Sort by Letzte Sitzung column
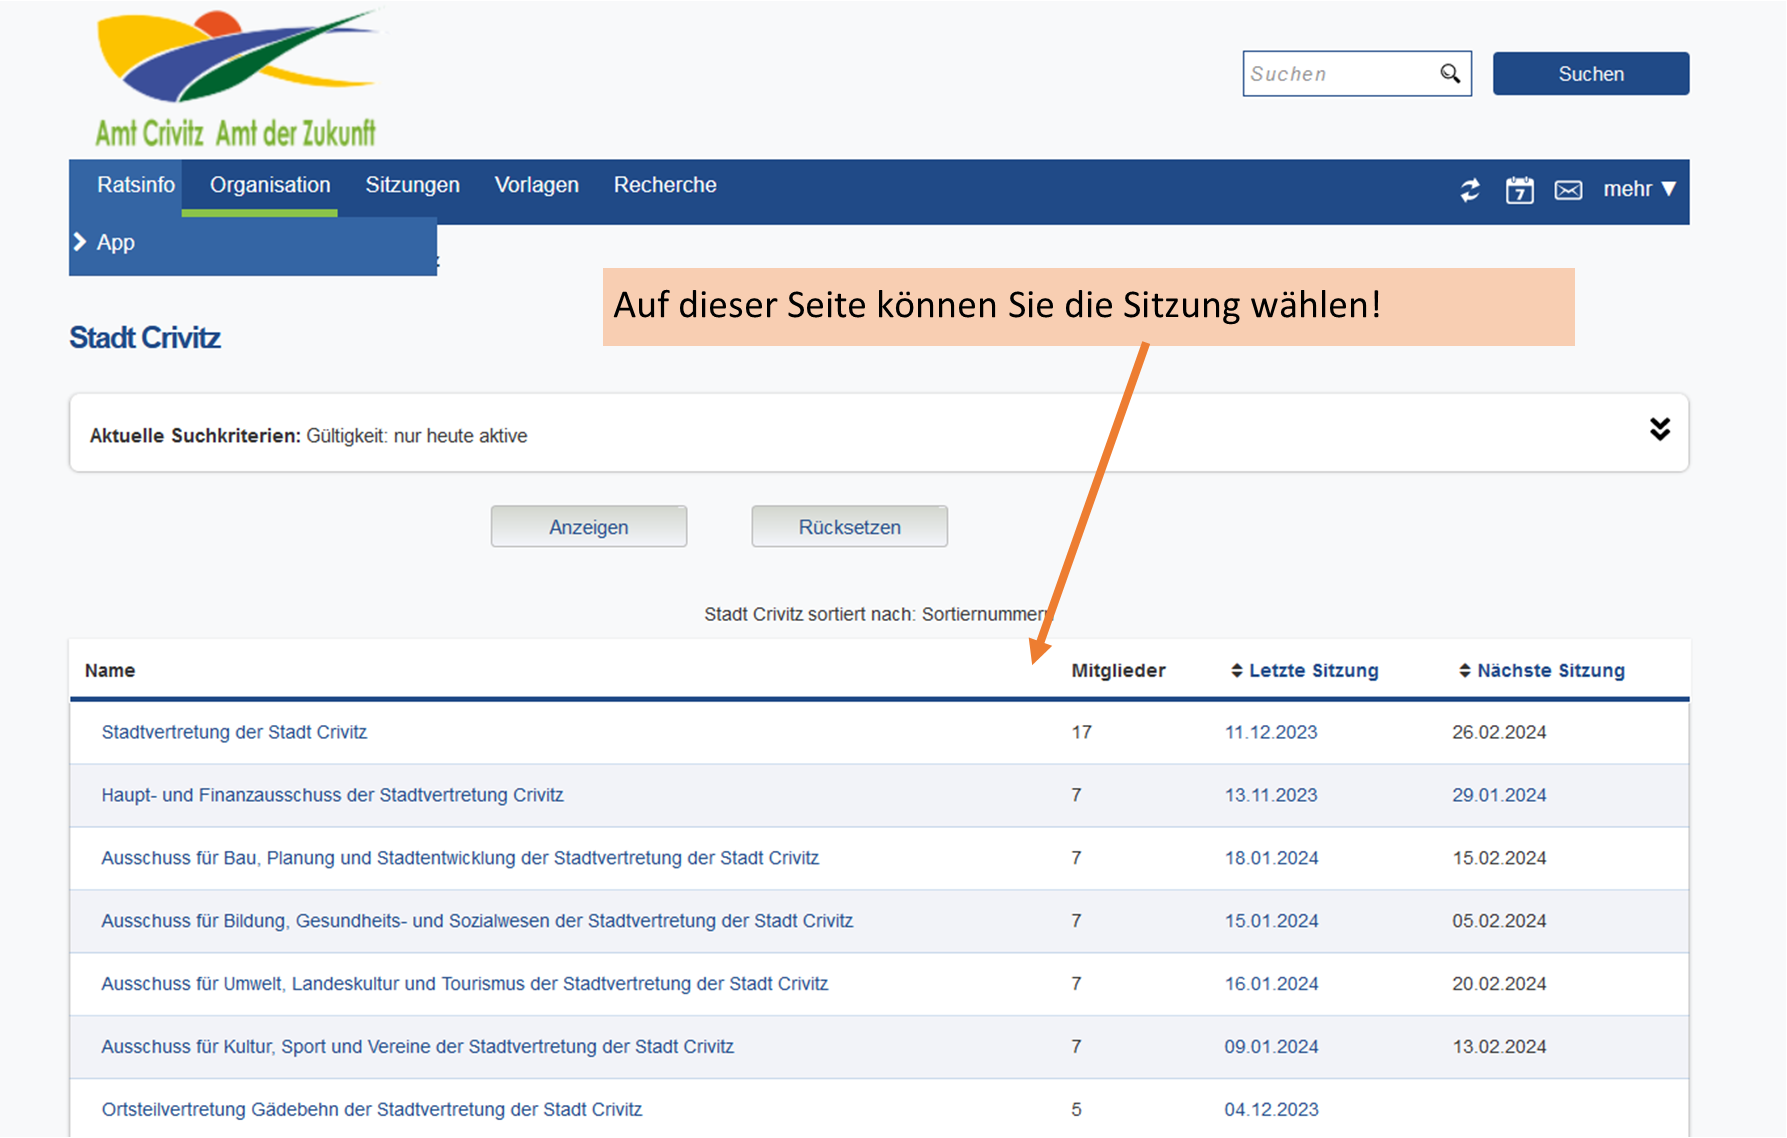 (1312, 671)
